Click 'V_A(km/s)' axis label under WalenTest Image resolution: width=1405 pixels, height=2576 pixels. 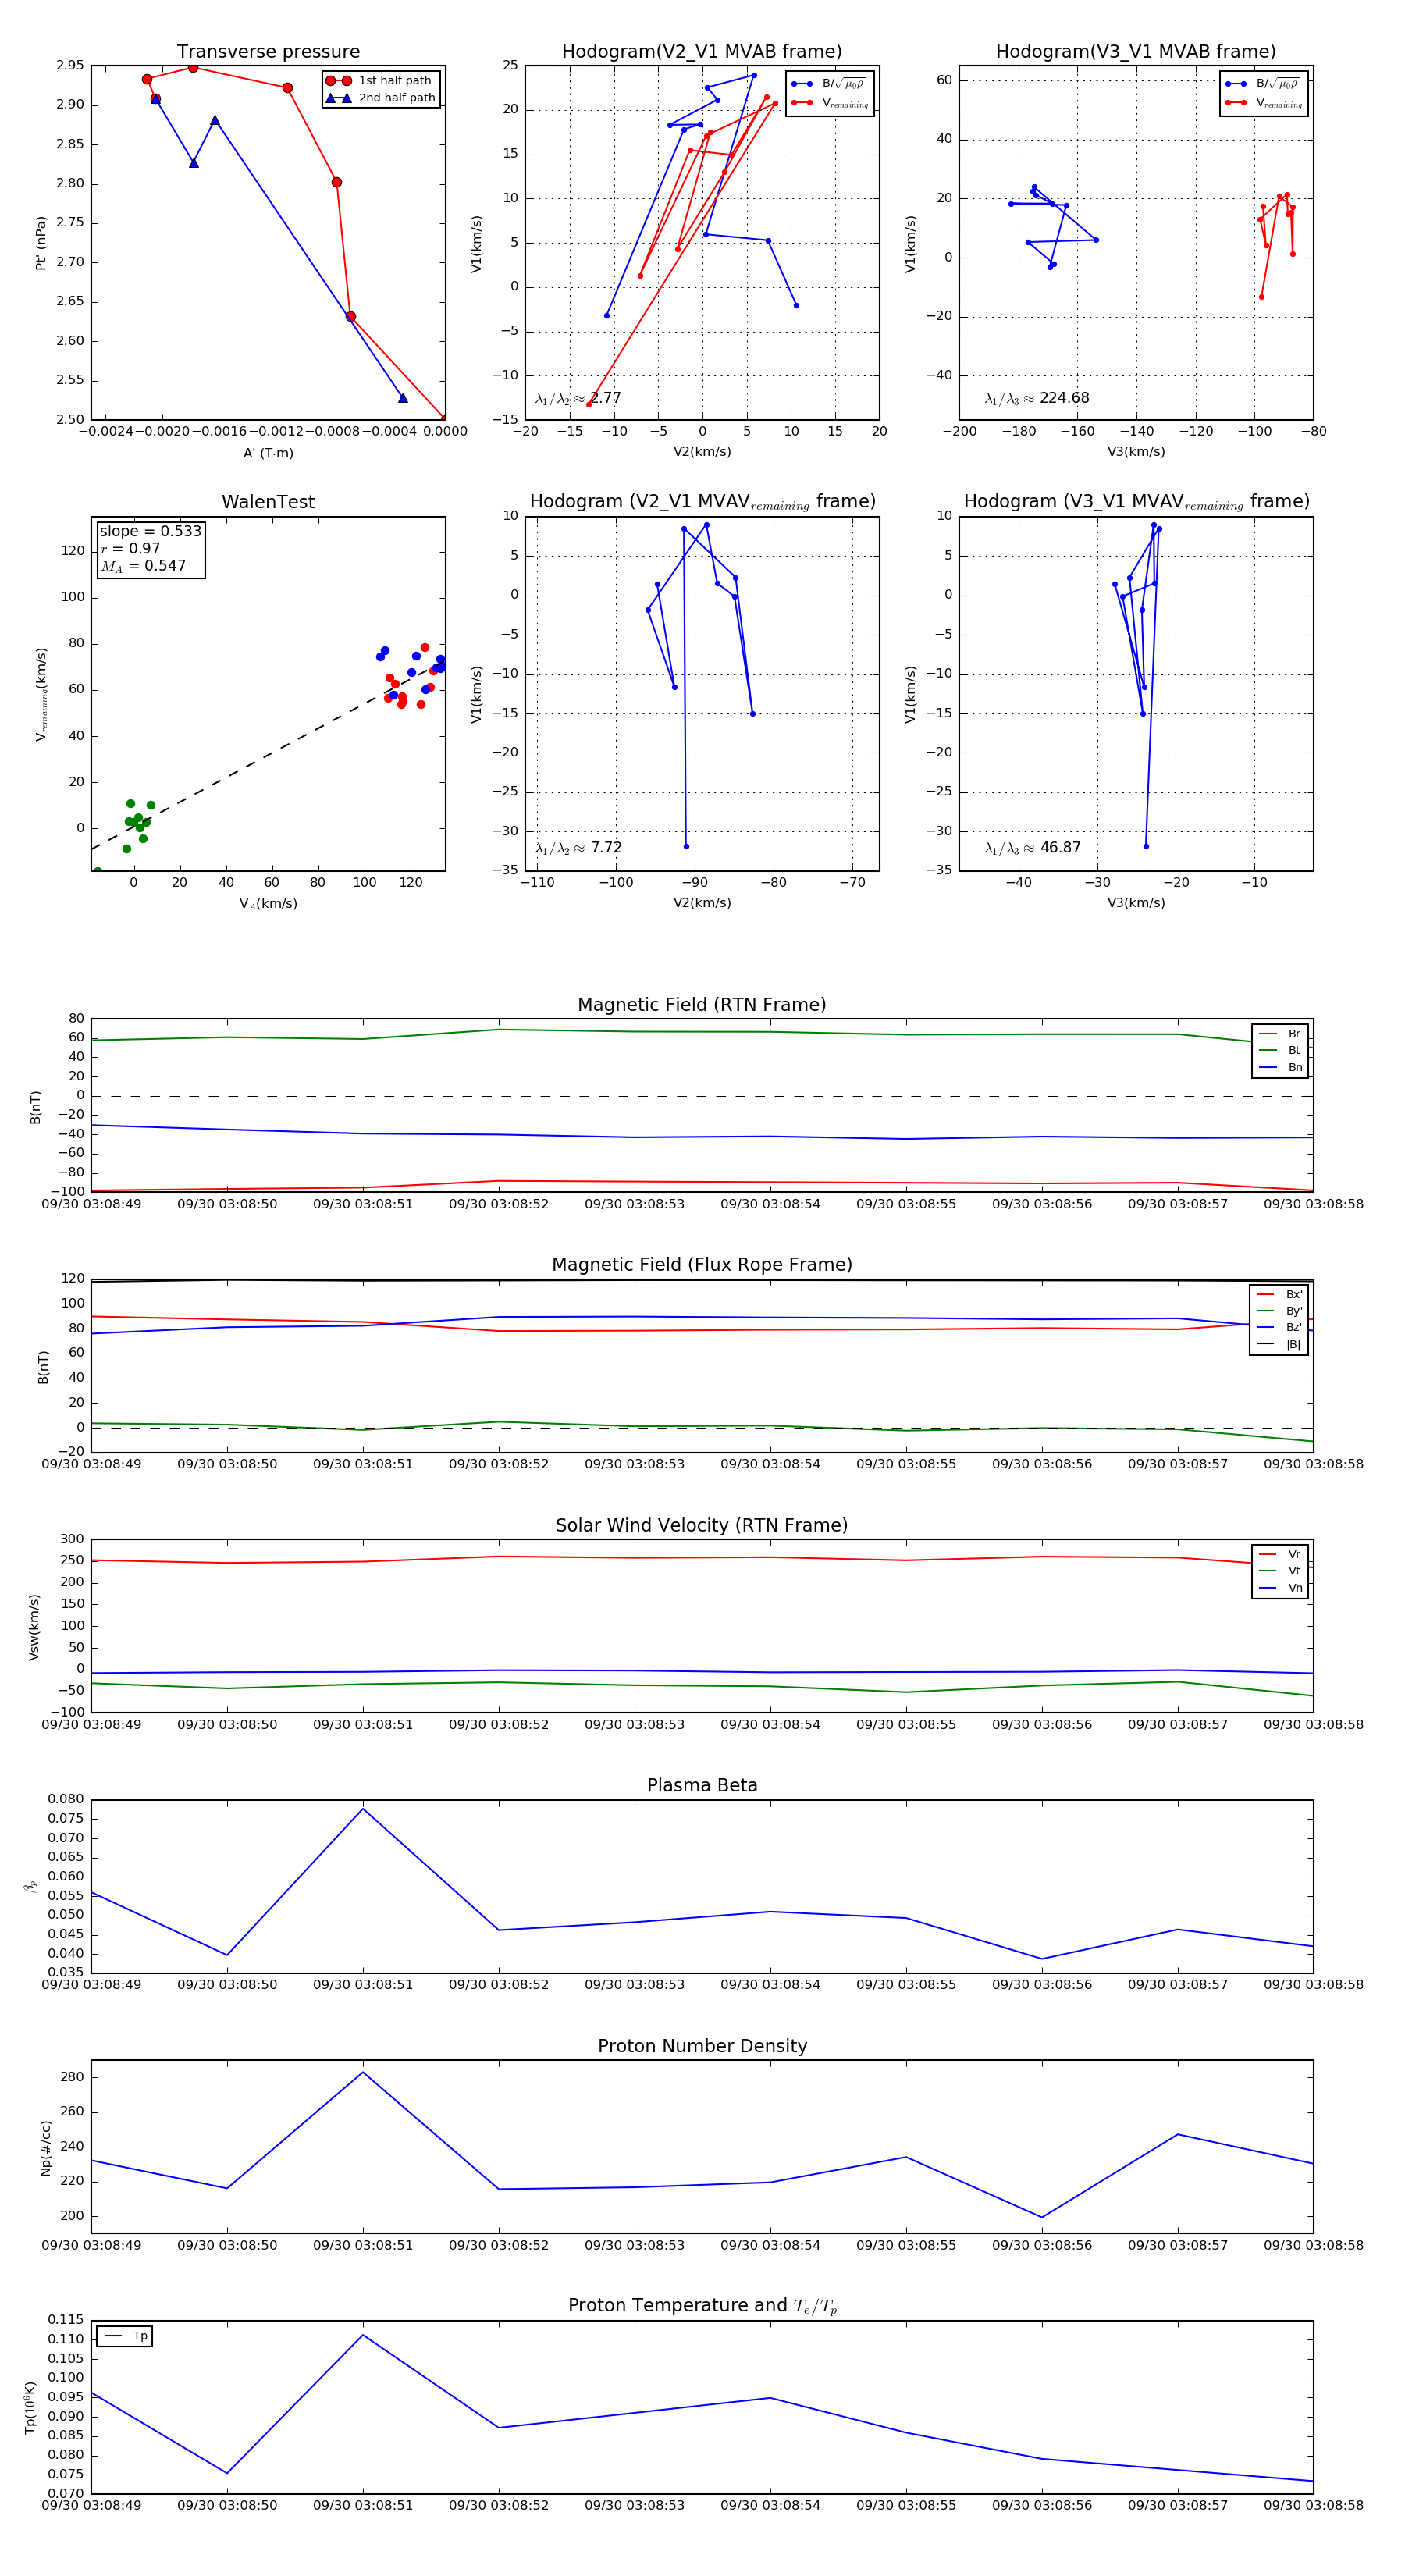point(268,903)
